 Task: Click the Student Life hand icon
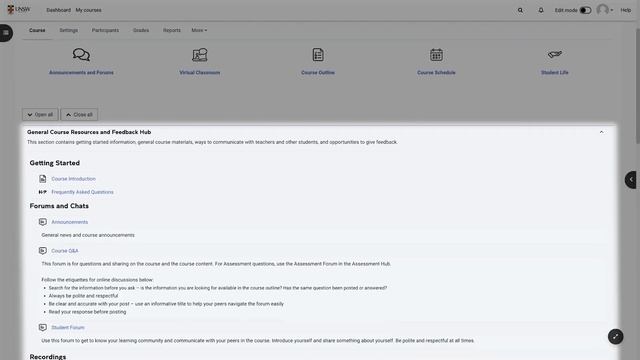coord(555,54)
